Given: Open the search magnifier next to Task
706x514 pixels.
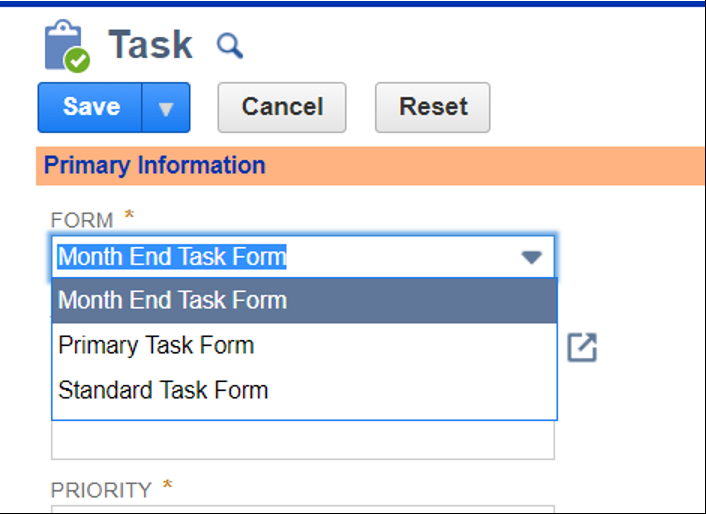Looking at the screenshot, I should click(230, 45).
